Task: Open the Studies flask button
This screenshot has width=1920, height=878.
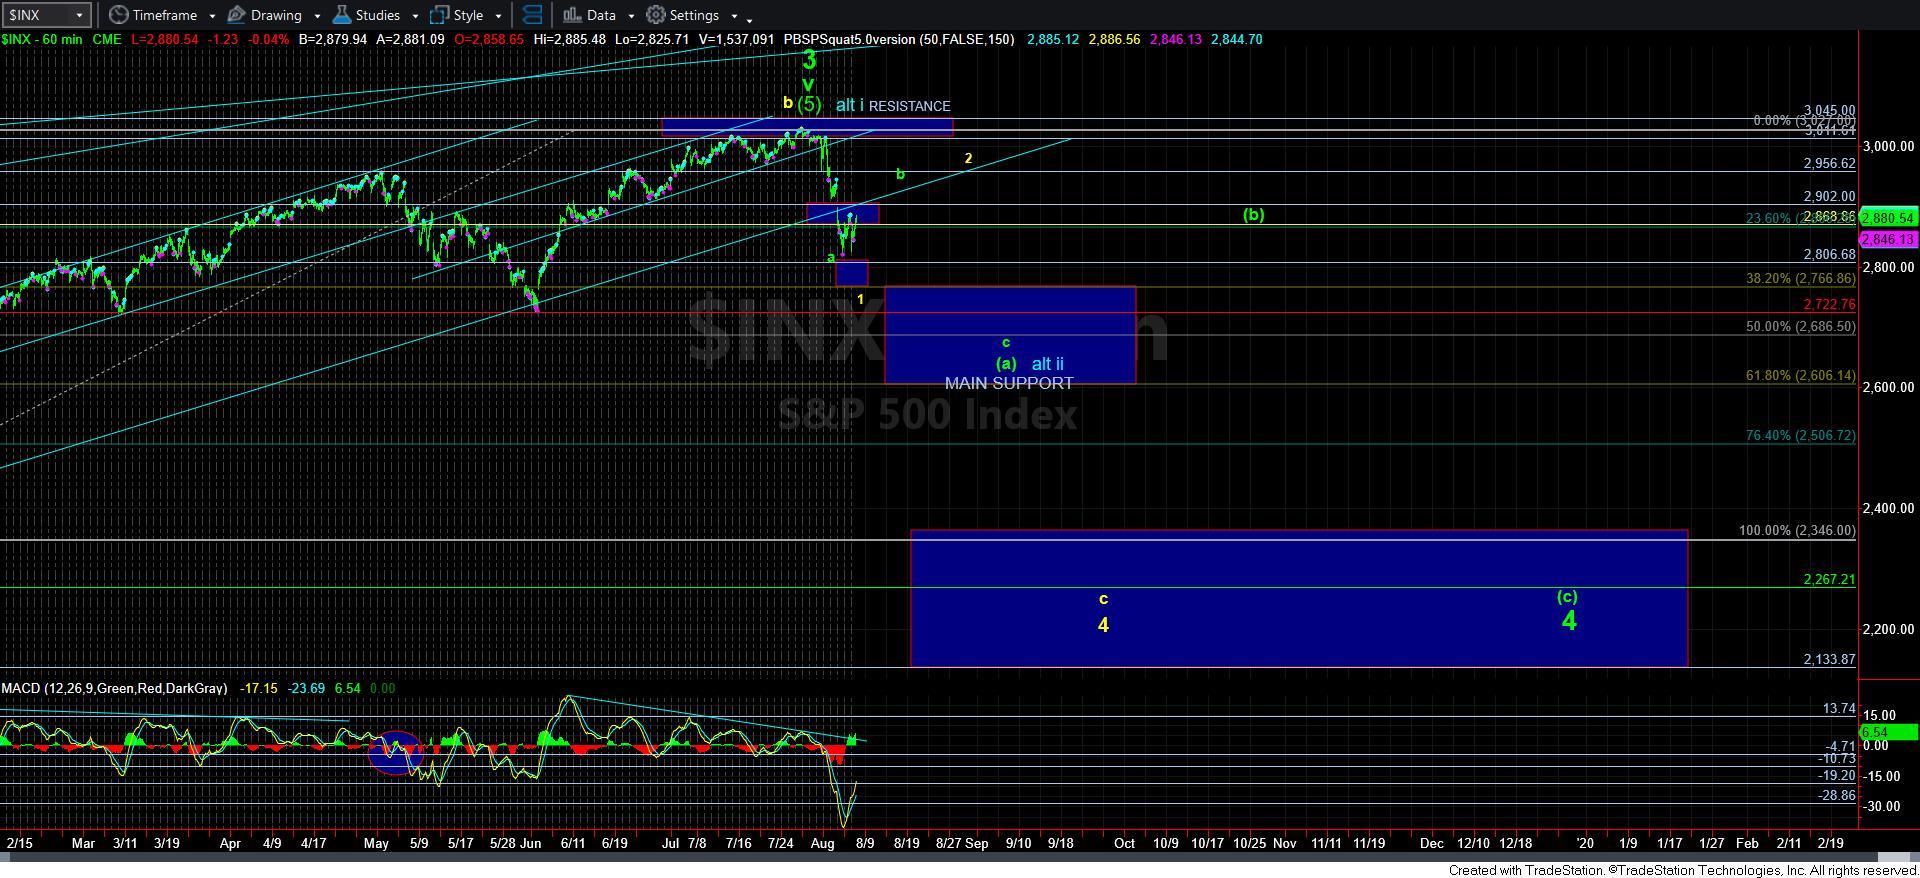Action: (366, 15)
